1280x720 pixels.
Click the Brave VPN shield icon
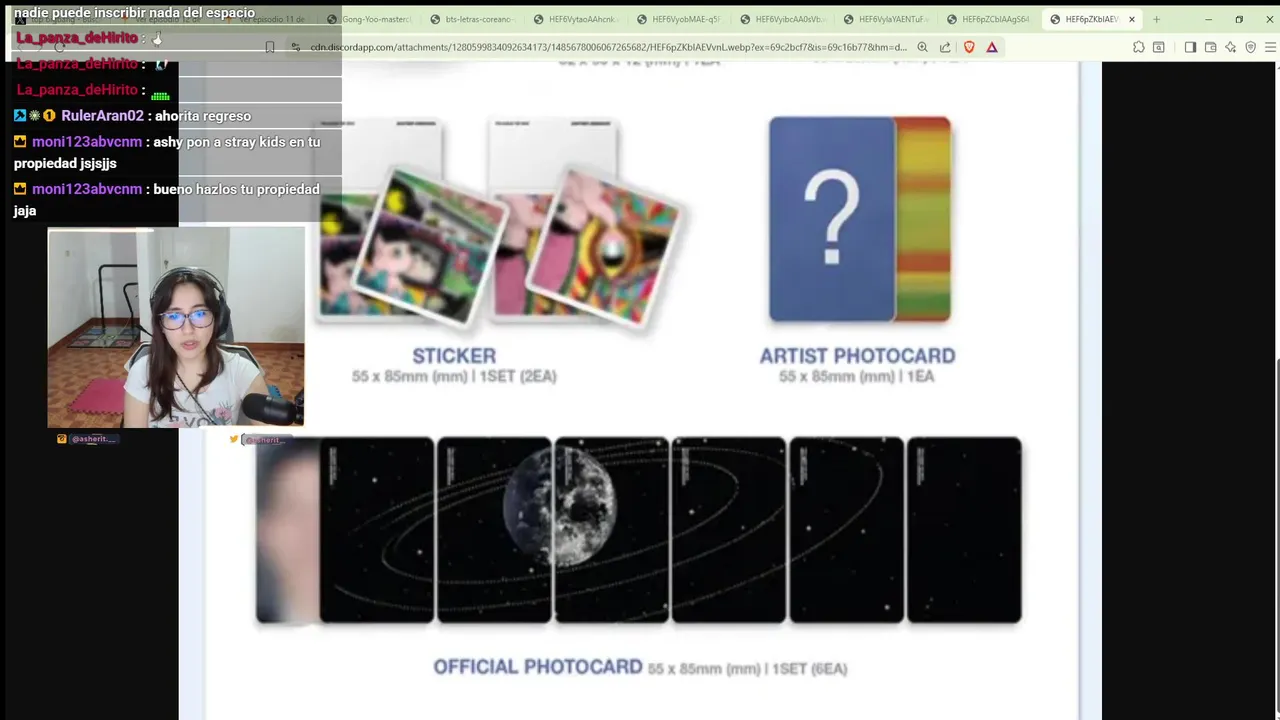tap(1250, 47)
